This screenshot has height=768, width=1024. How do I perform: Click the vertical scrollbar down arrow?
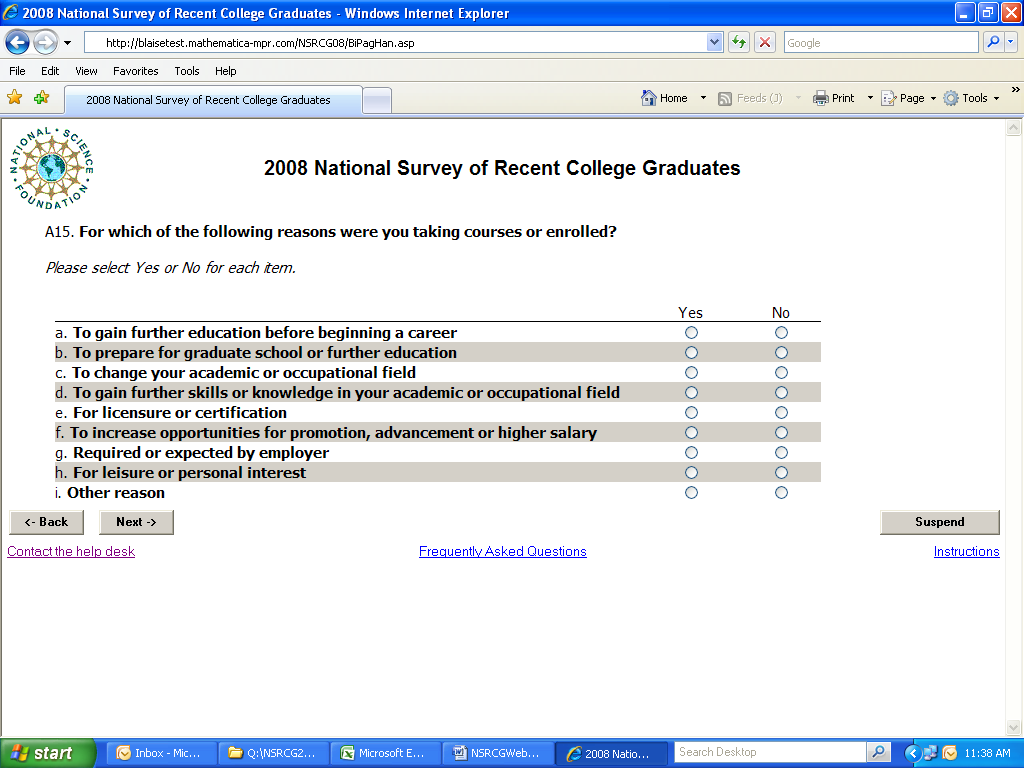click(1015, 727)
